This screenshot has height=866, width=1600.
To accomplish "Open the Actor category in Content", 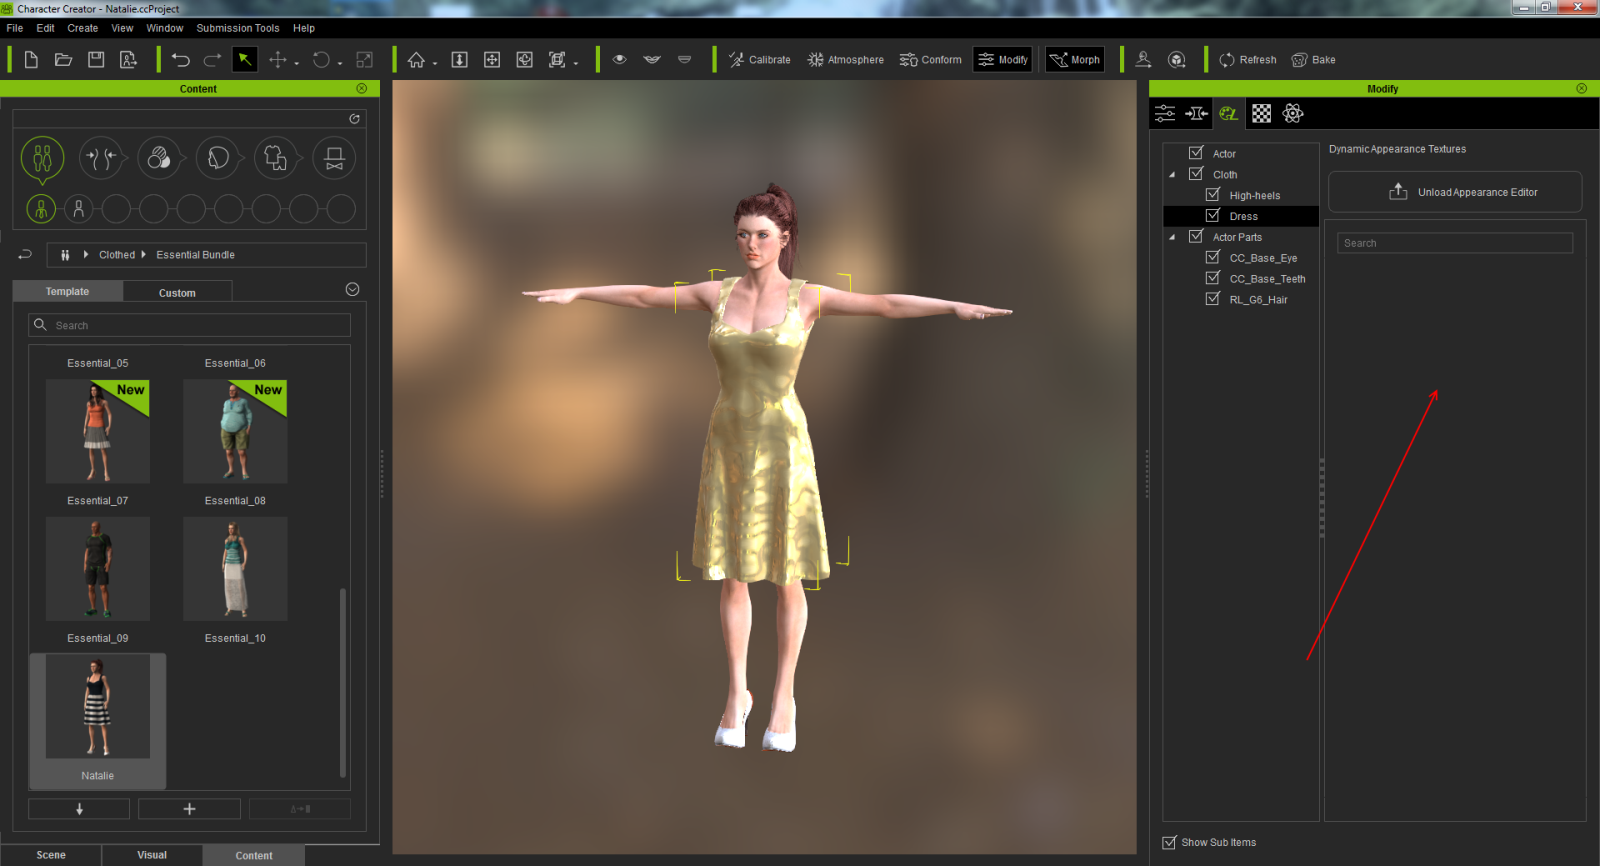I will tap(42, 158).
